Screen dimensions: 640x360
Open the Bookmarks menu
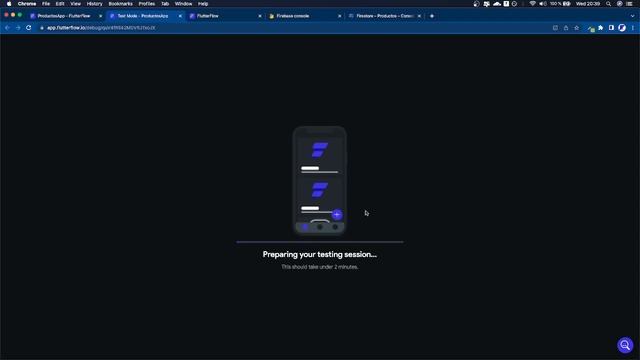(120, 4)
